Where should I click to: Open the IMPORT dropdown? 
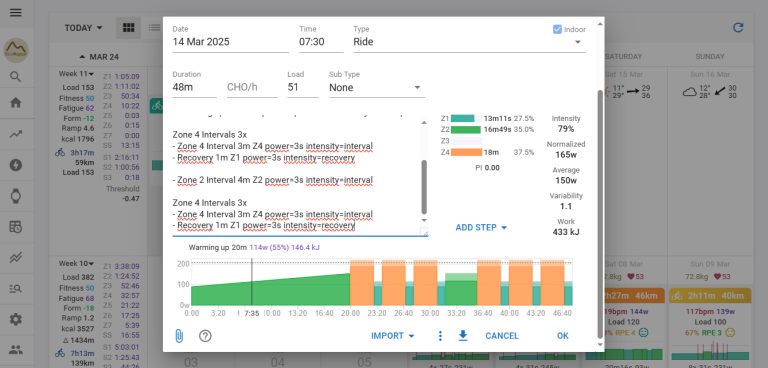pos(393,336)
